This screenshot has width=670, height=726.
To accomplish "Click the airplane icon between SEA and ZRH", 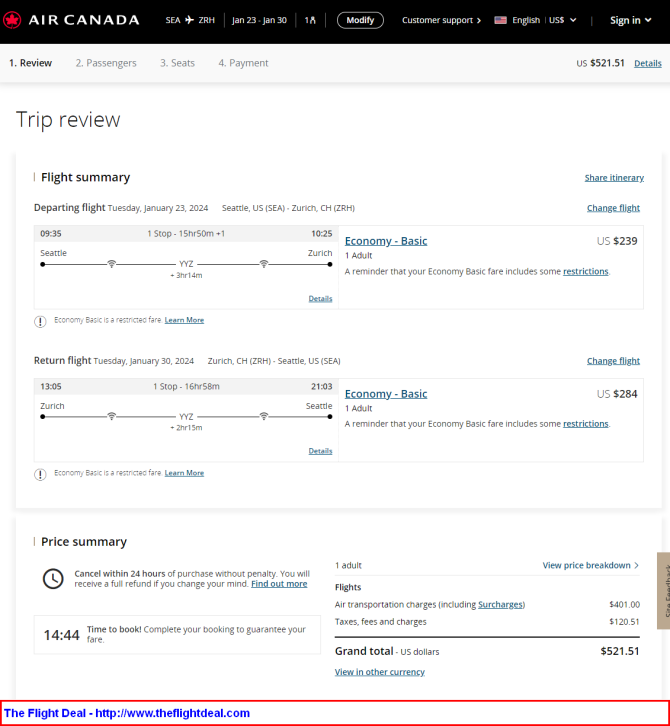I will 189,20.
